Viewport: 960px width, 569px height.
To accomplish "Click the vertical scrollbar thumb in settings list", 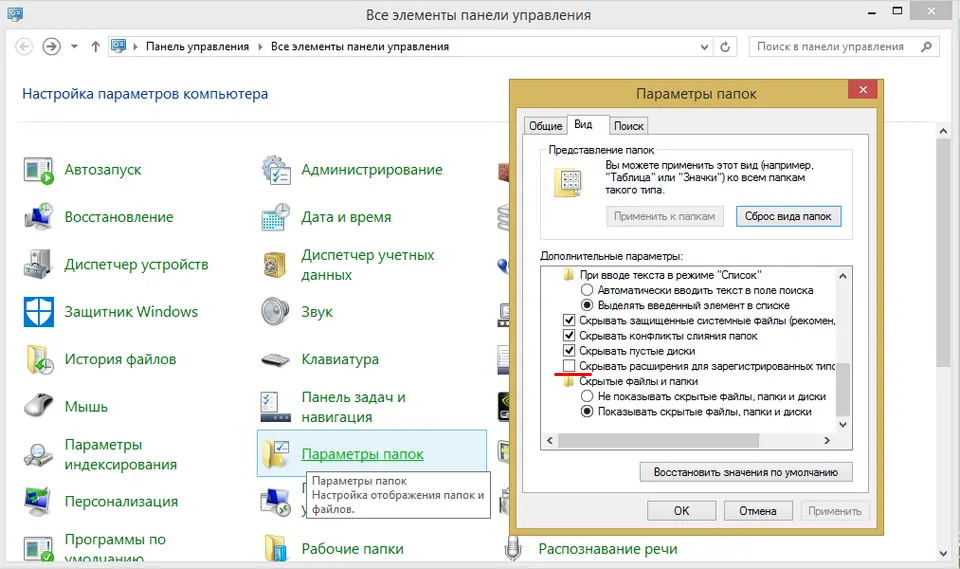I will [843, 390].
